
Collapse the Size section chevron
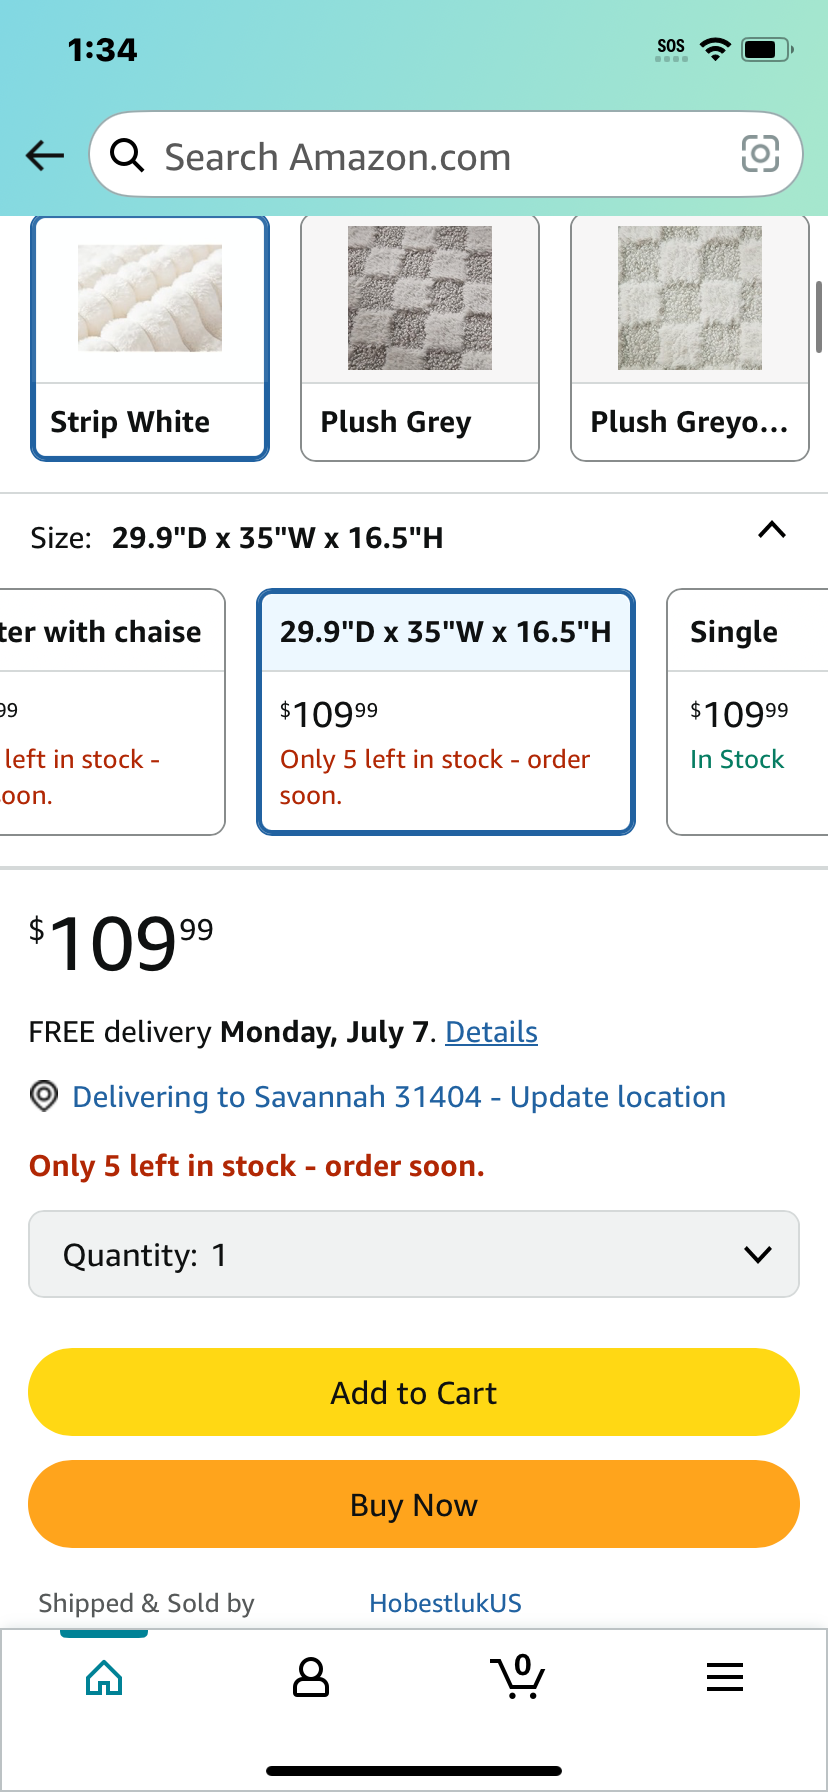tap(772, 530)
